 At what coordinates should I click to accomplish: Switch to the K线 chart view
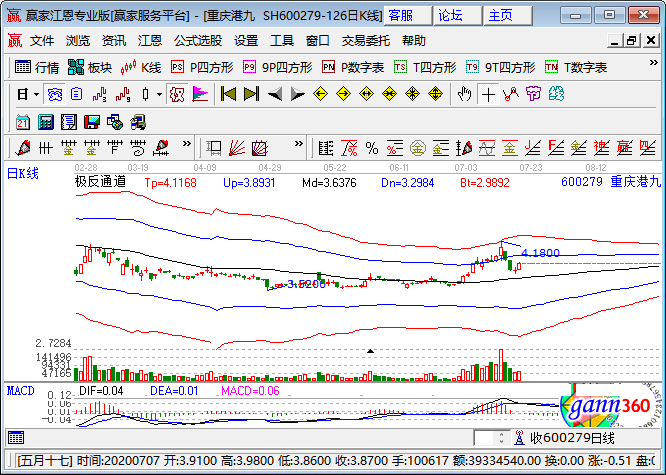[141, 67]
